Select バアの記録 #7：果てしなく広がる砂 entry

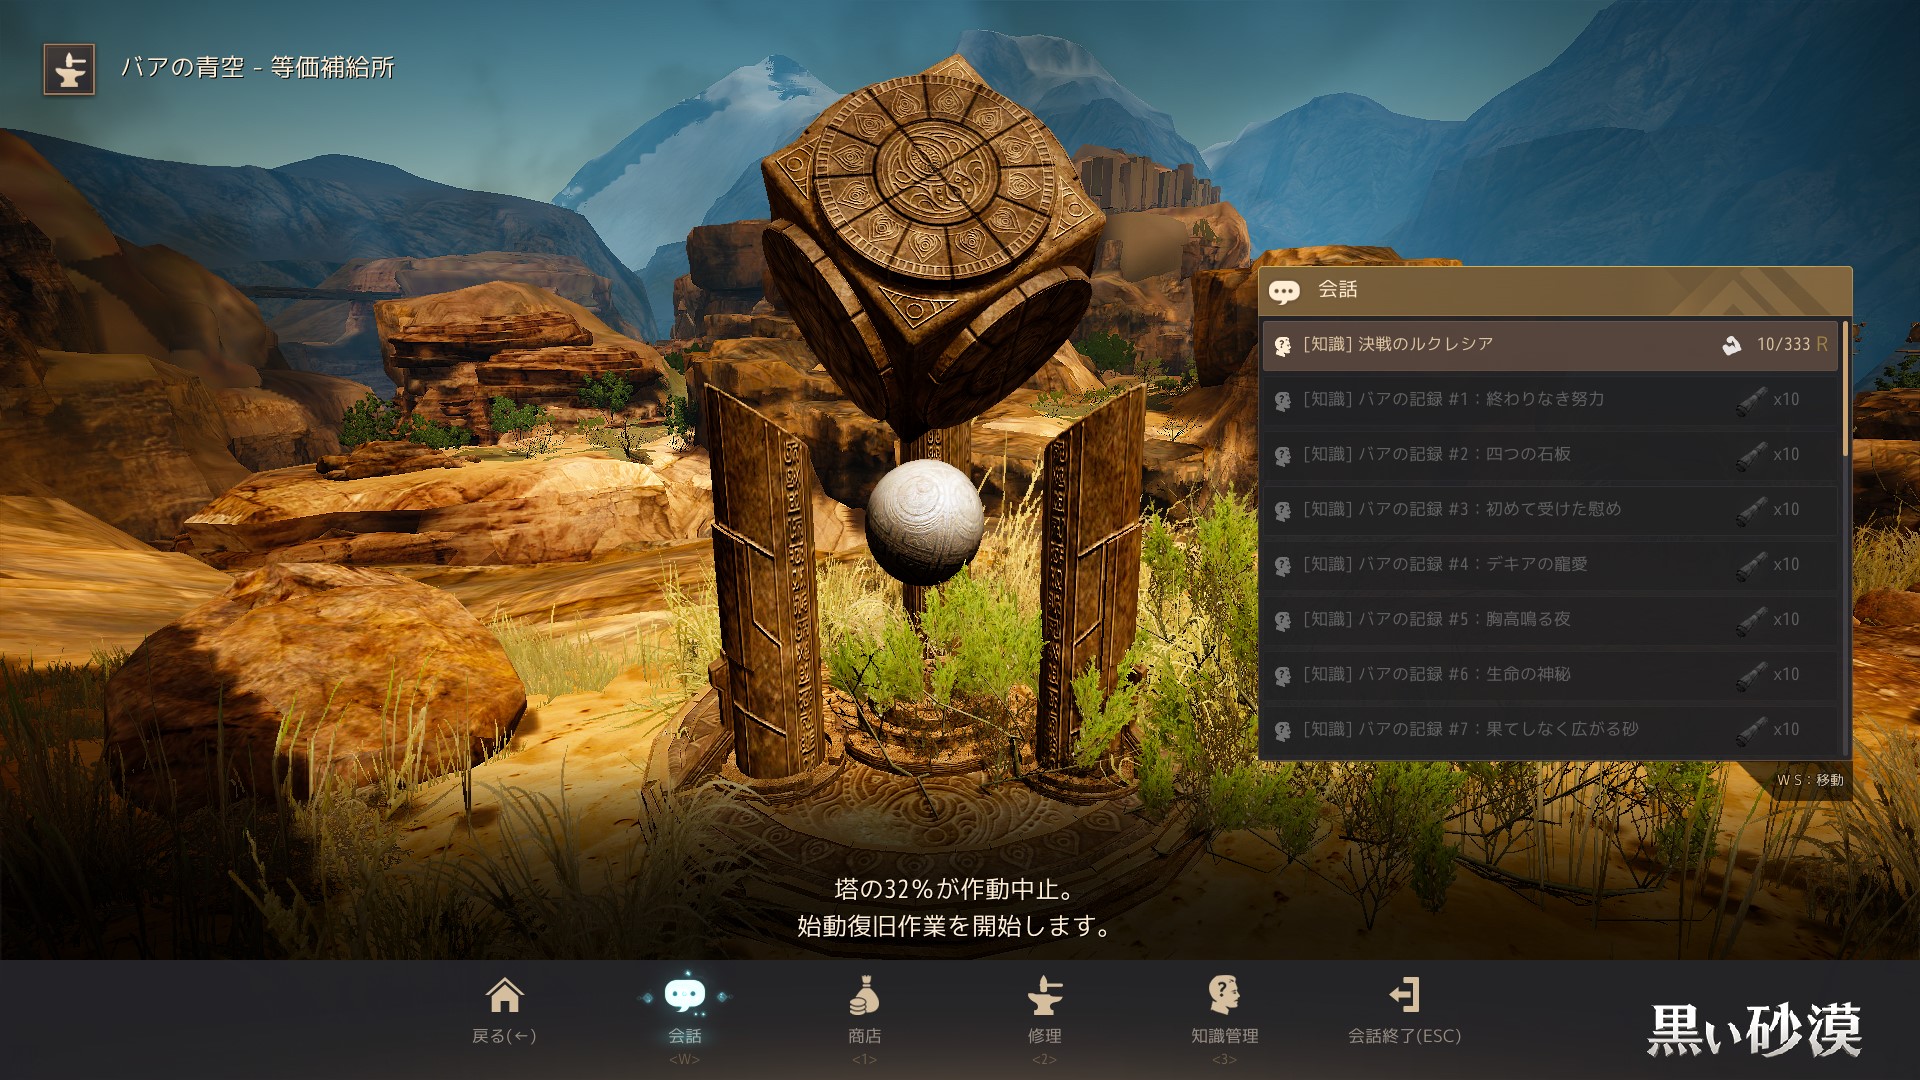(x=1550, y=730)
